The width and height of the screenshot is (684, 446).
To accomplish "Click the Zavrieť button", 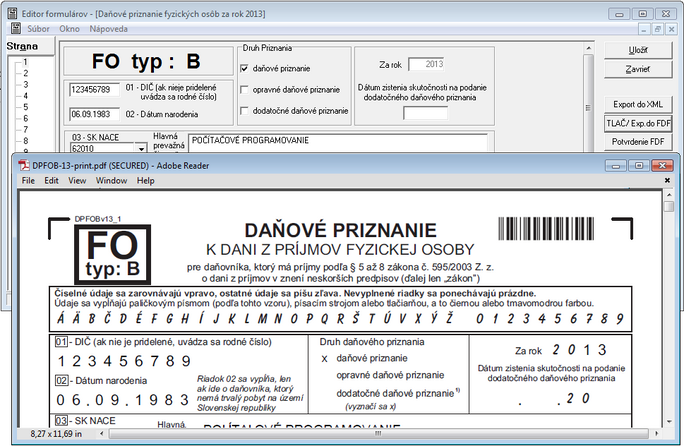I will point(637,68).
